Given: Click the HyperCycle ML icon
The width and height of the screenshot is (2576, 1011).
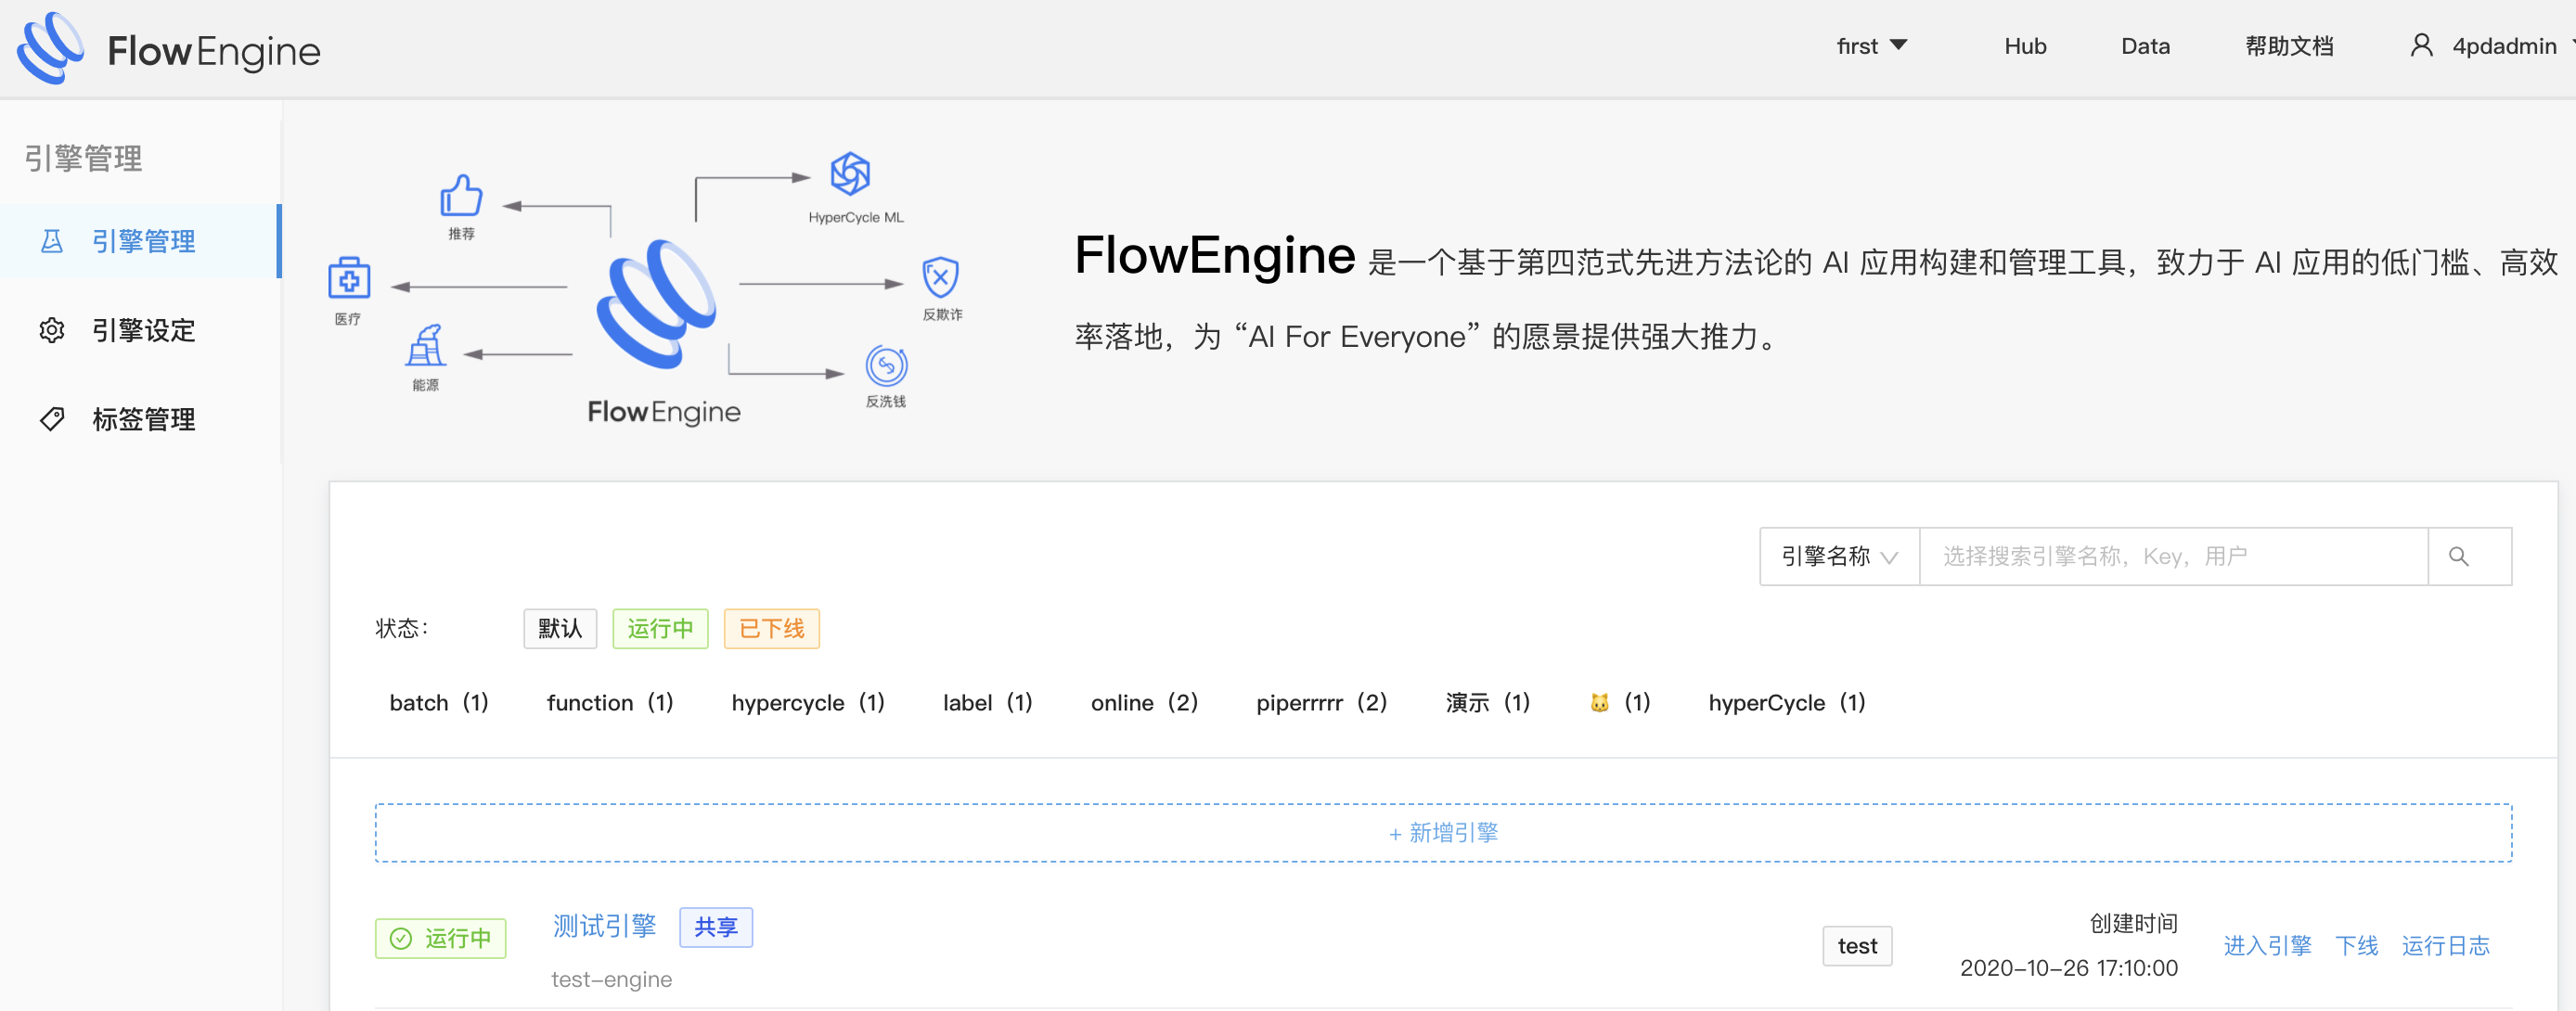Looking at the screenshot, I should pyautogui.click(x=850, y=174).
